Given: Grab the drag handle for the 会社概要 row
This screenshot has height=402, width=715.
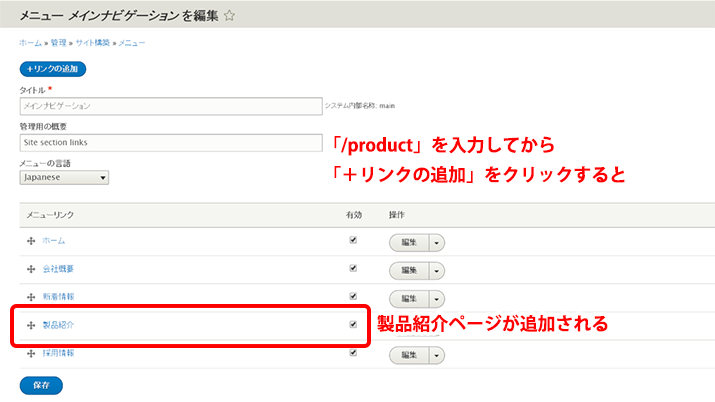Looking at the screenshot, I should [x=31, y=269].
